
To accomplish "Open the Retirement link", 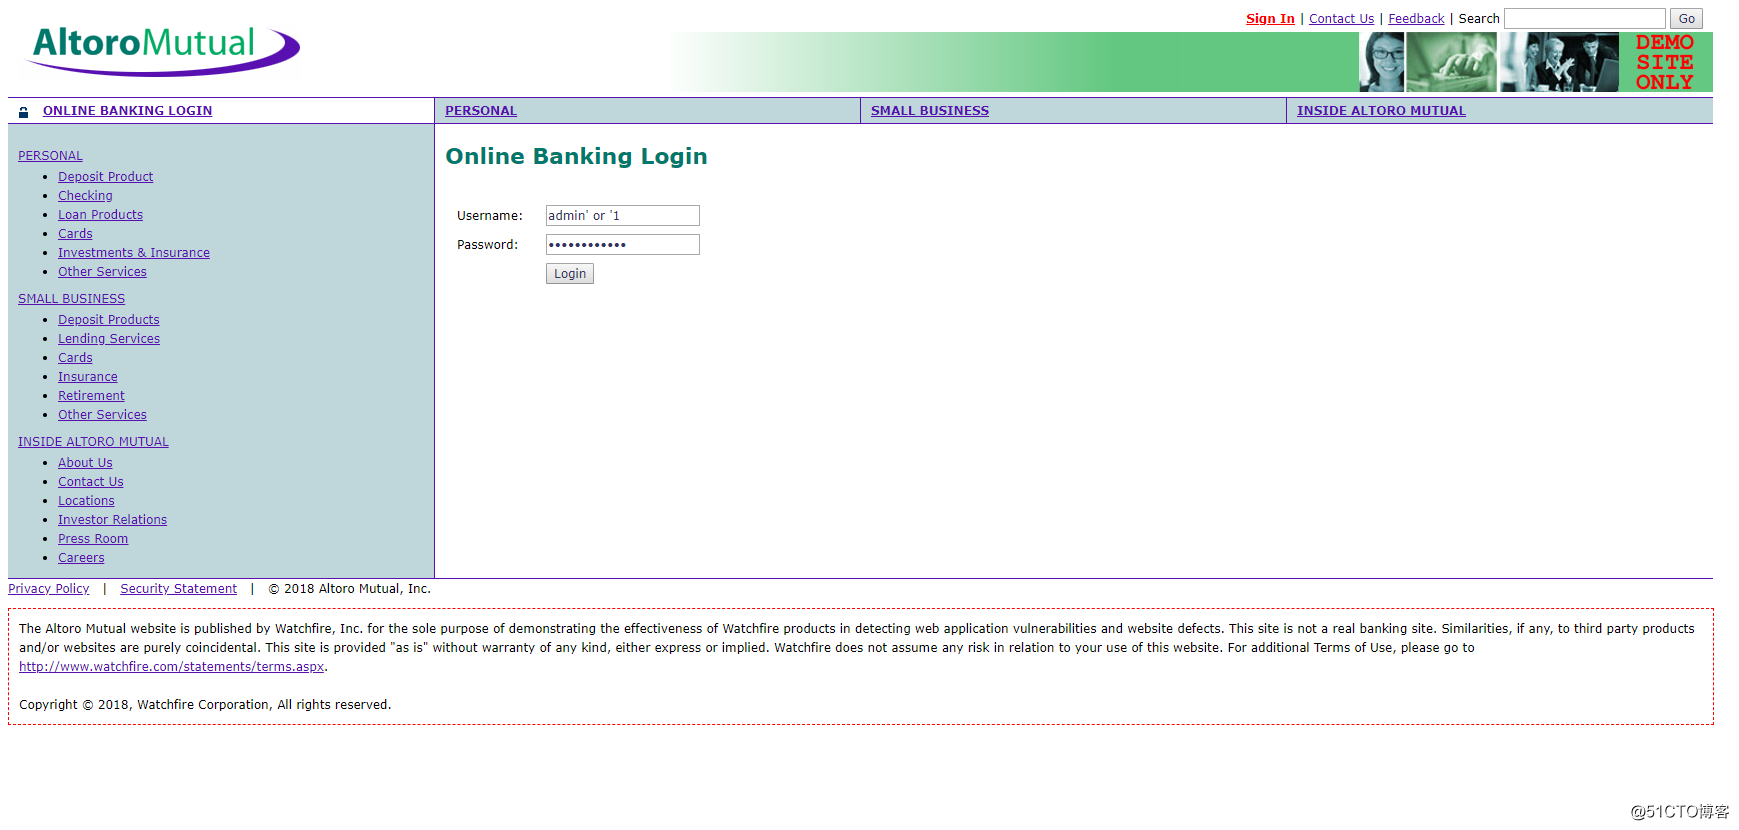I will click(91, 396).
